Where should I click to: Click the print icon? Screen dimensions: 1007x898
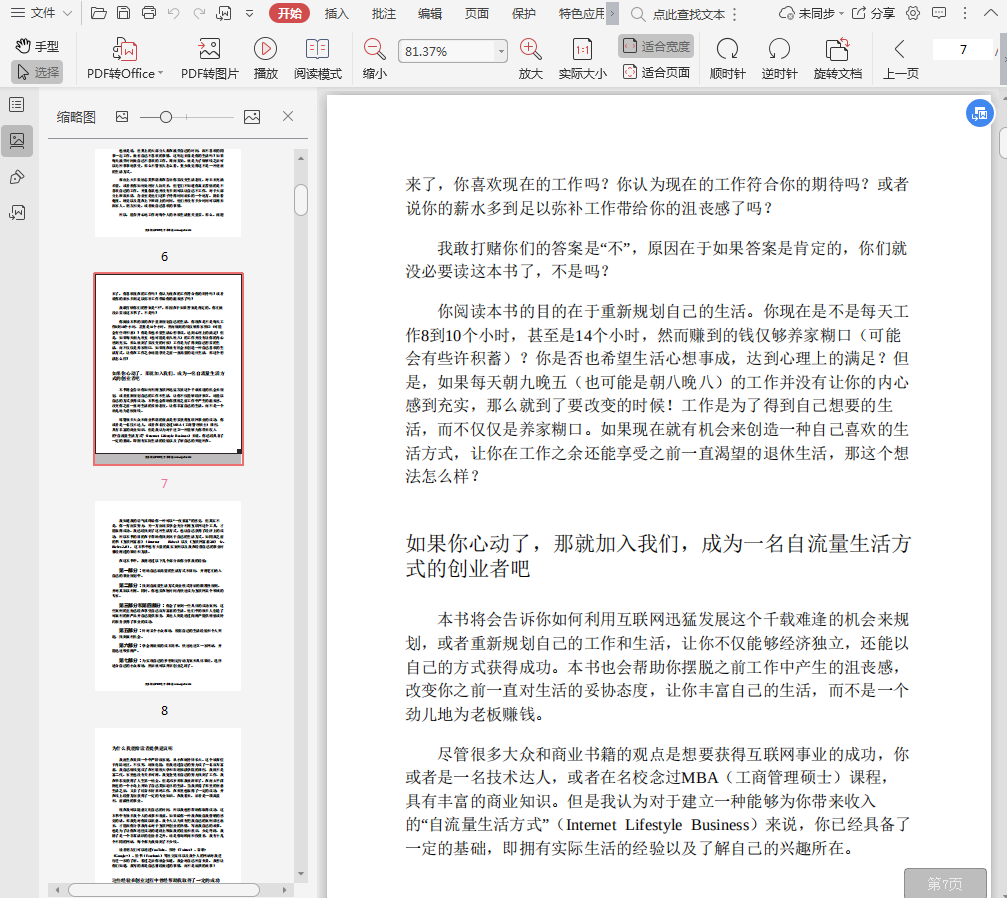coord(148,13)
